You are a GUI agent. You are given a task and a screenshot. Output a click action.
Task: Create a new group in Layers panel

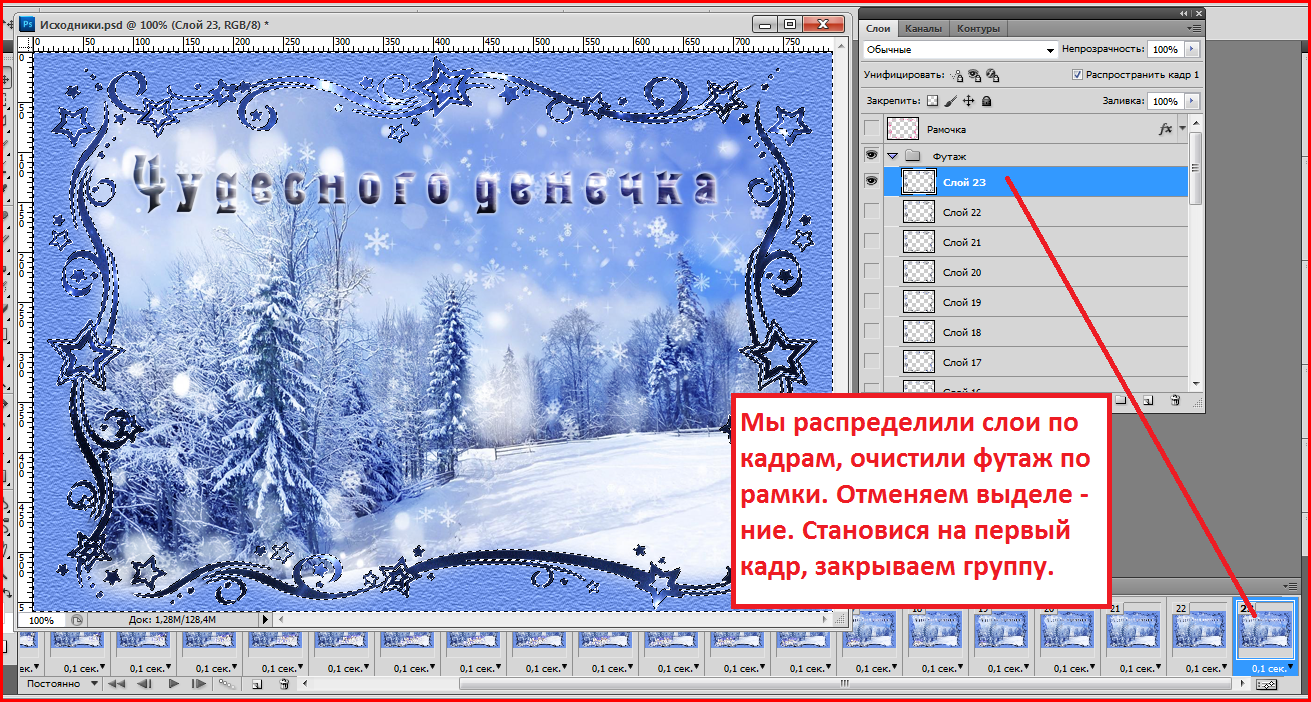1123,400
